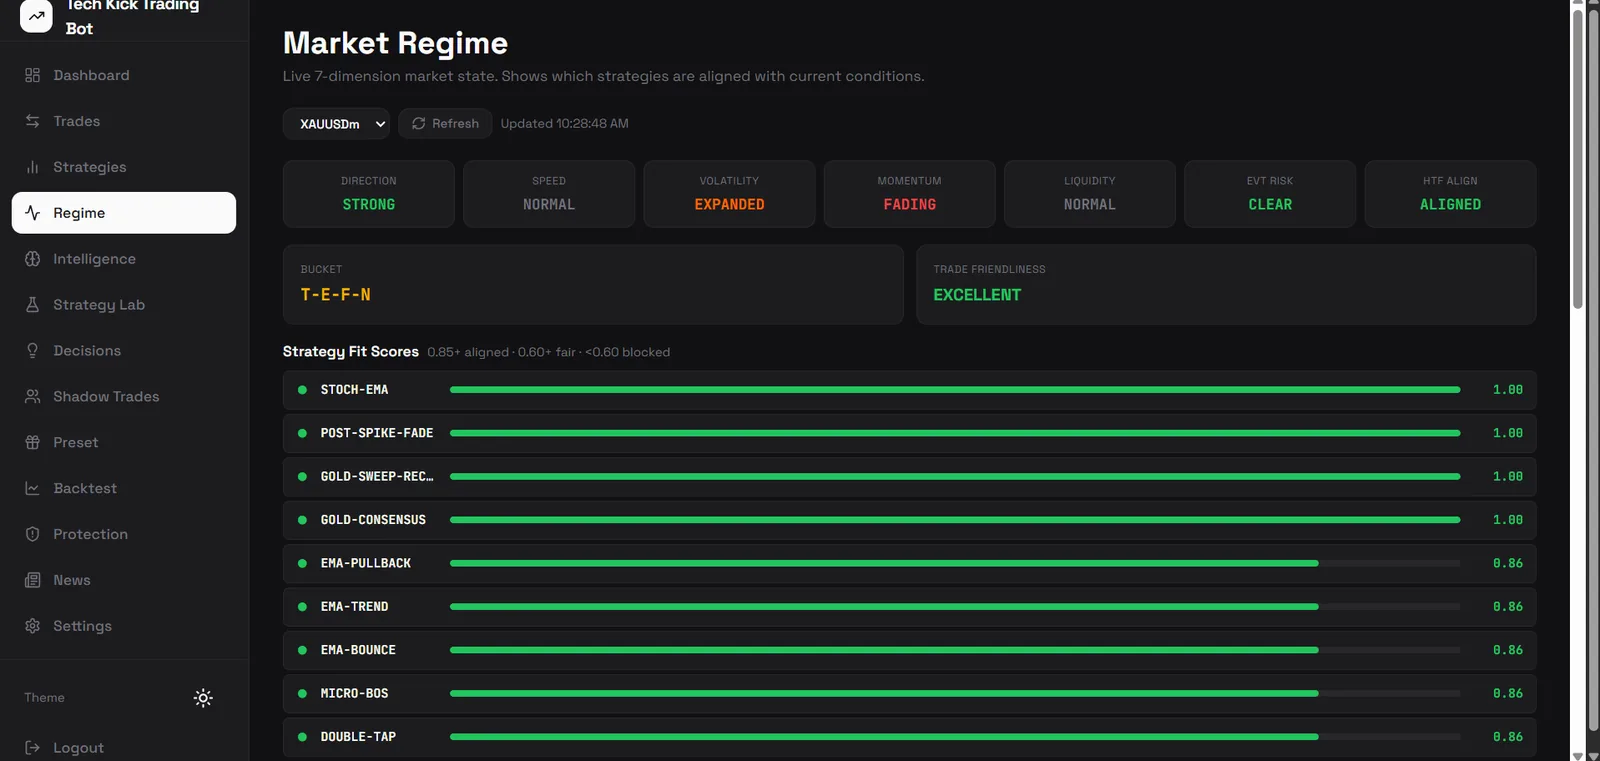Select the Regime menu item
The height and width of the screenshot is (761, 1600).
point(124,213)
